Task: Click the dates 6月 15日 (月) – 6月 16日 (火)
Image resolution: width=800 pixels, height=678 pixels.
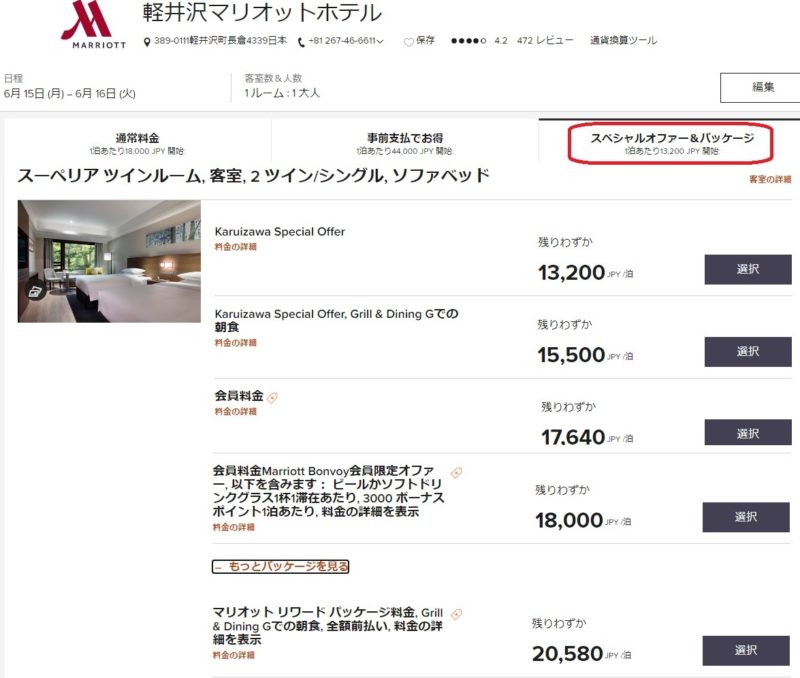Action: click(x=69, y=94)
